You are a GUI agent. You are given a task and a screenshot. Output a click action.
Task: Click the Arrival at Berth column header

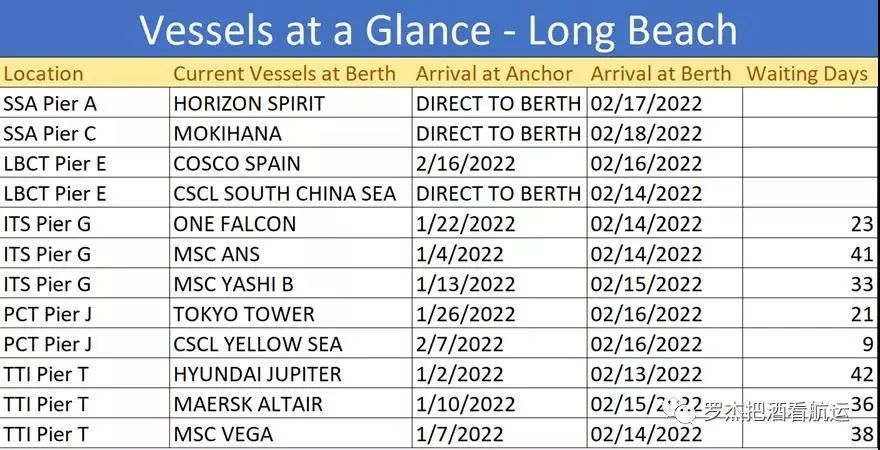click(660, 74)
